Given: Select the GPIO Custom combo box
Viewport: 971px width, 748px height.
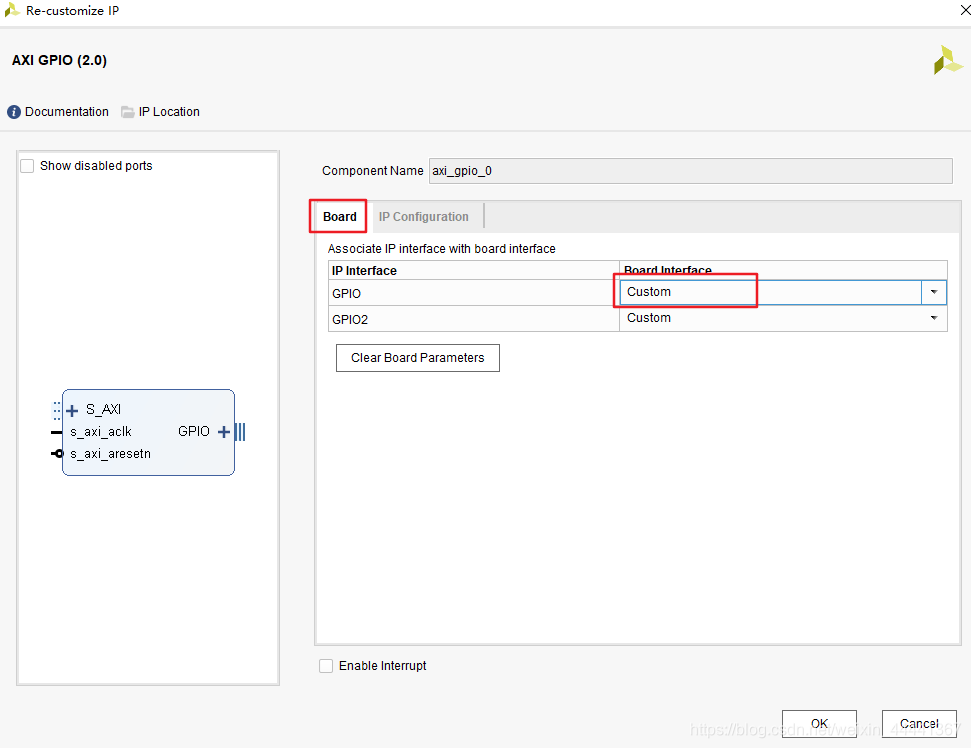Looking at the screenshot, I should click(783, 292).
